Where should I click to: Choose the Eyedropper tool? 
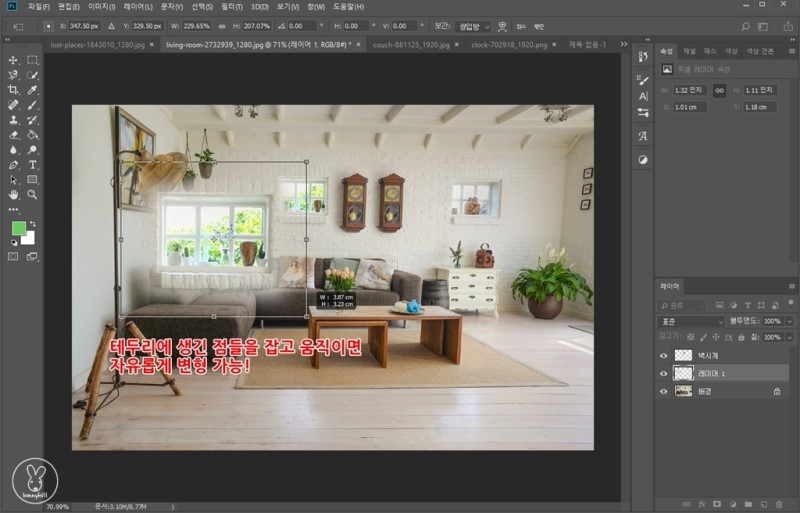[32, 90]
